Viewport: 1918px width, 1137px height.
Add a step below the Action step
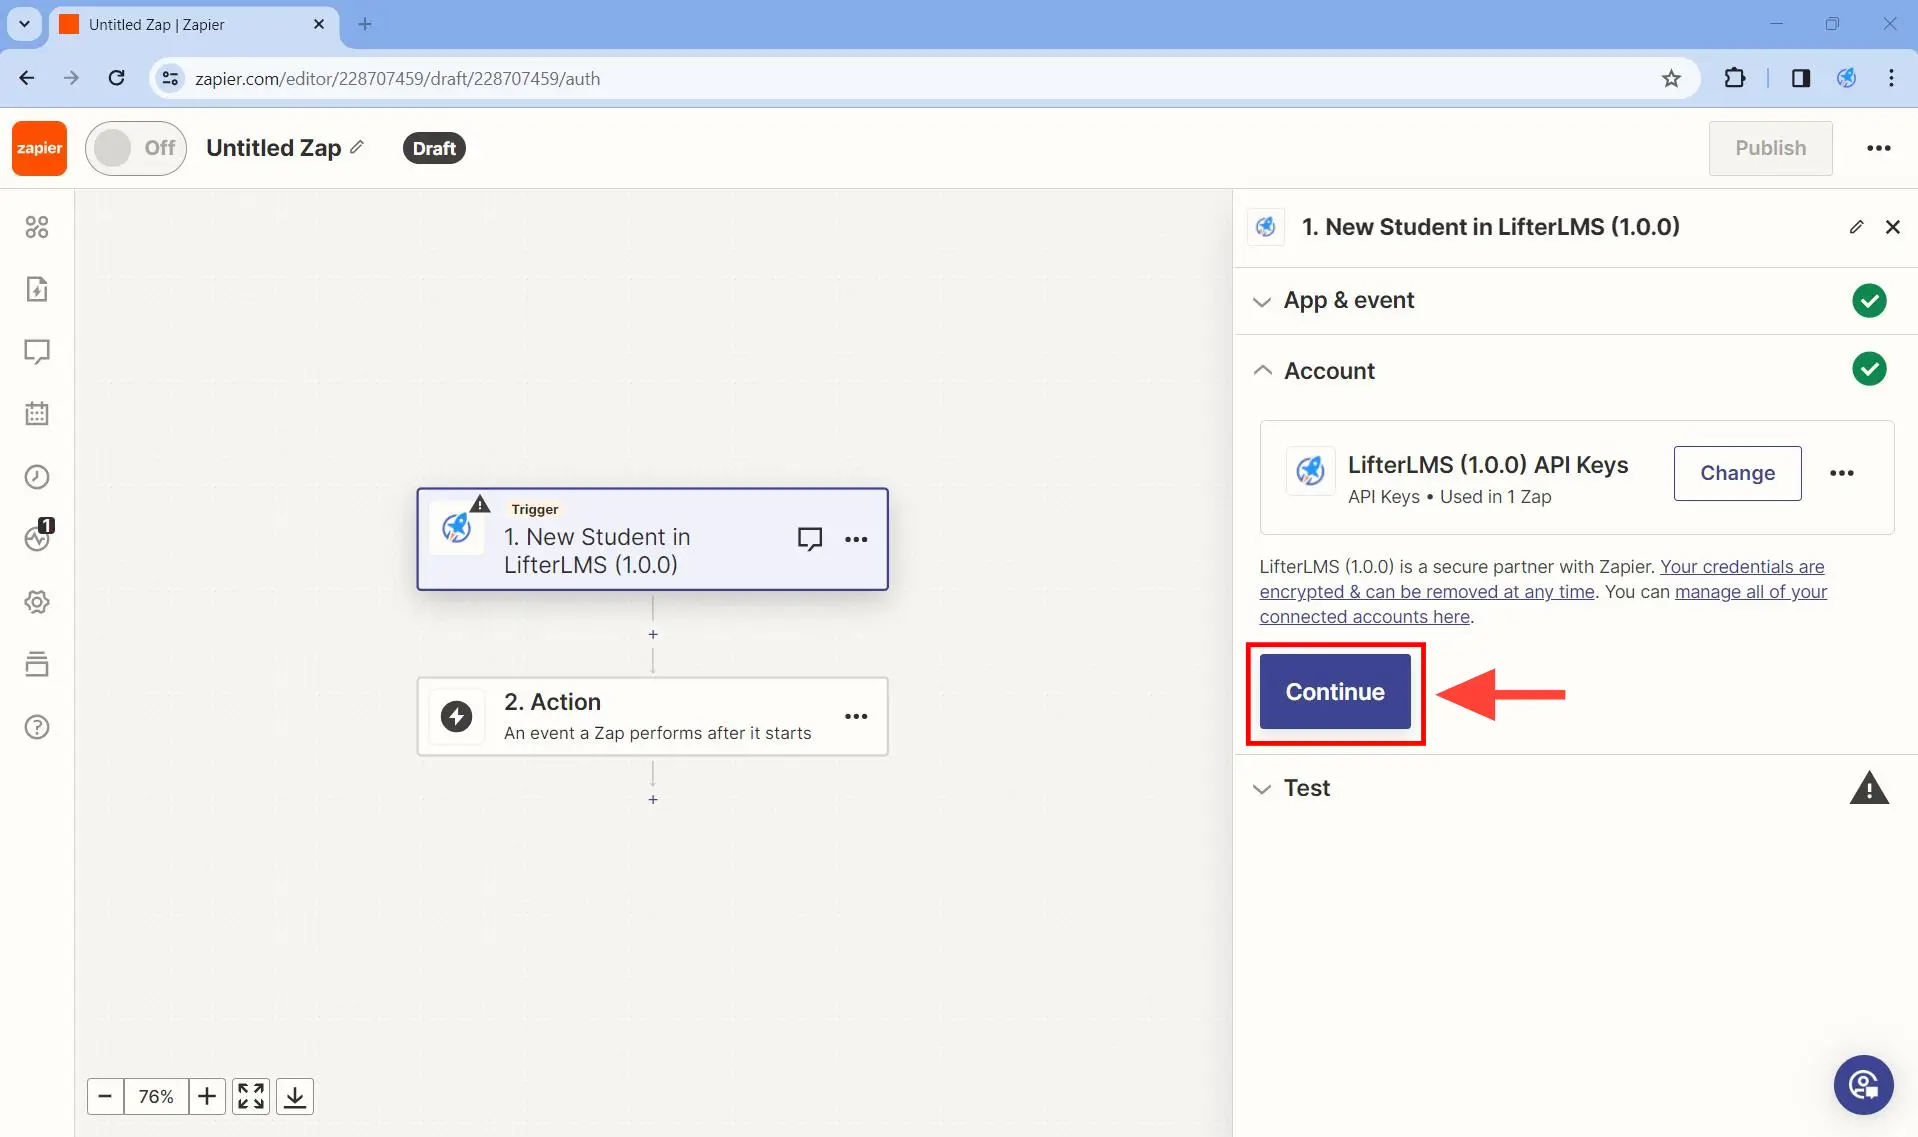653,800
